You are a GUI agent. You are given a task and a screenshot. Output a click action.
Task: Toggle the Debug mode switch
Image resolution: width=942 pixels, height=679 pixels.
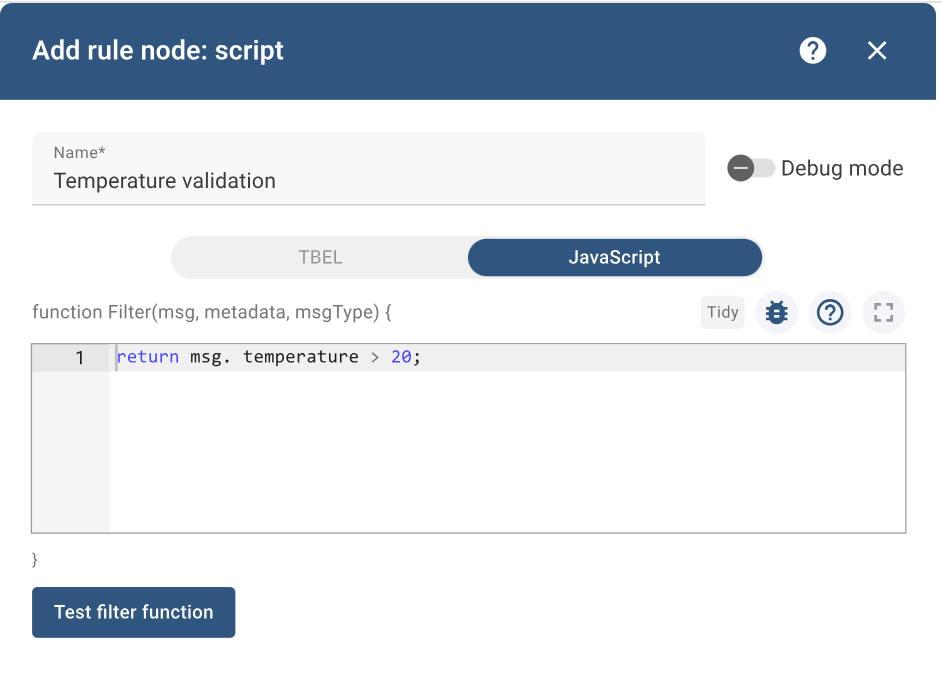pyautogui.click(x=751, y=168)
